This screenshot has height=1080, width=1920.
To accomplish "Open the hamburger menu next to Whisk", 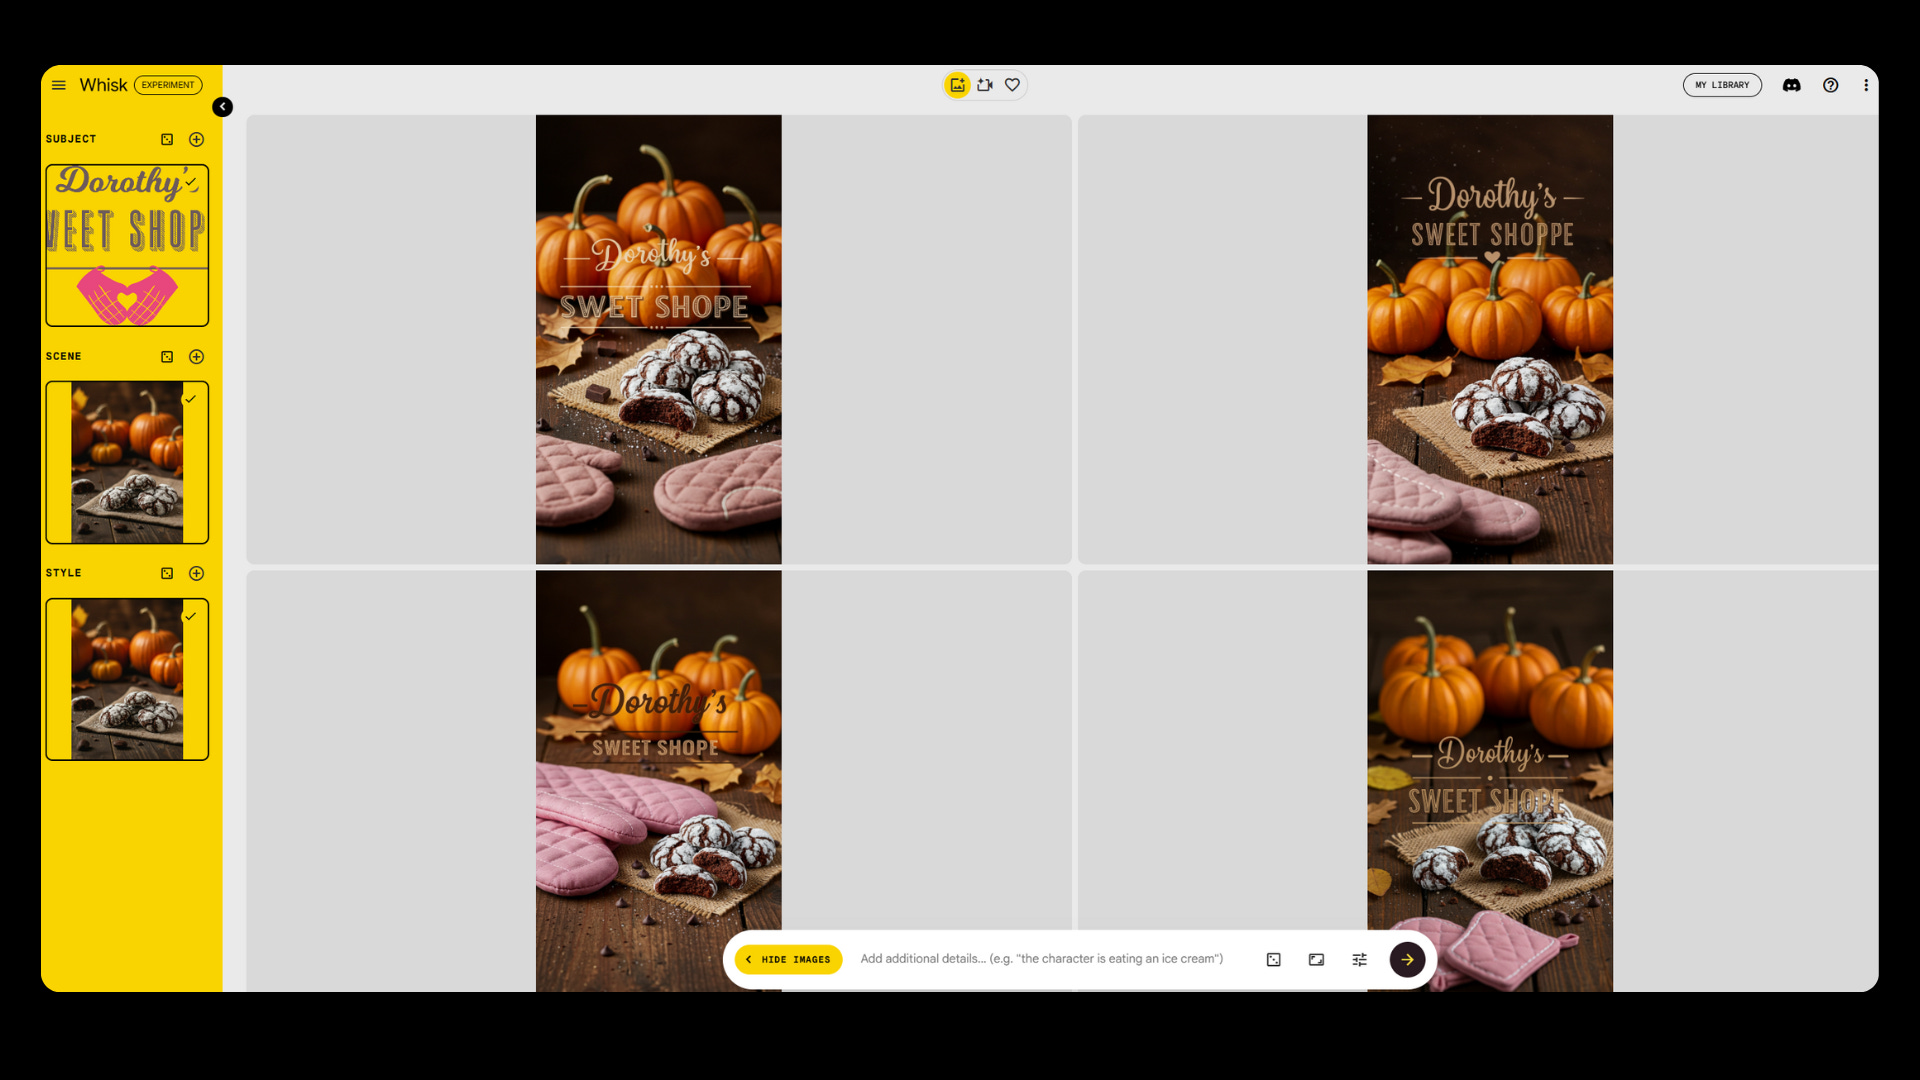I will [x=59, y=85].
